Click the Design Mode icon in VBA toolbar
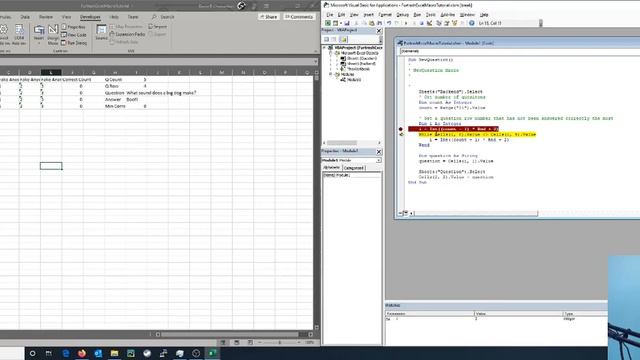Image resolution: width=640 pixels, height=360 pixels. (429, 23)
